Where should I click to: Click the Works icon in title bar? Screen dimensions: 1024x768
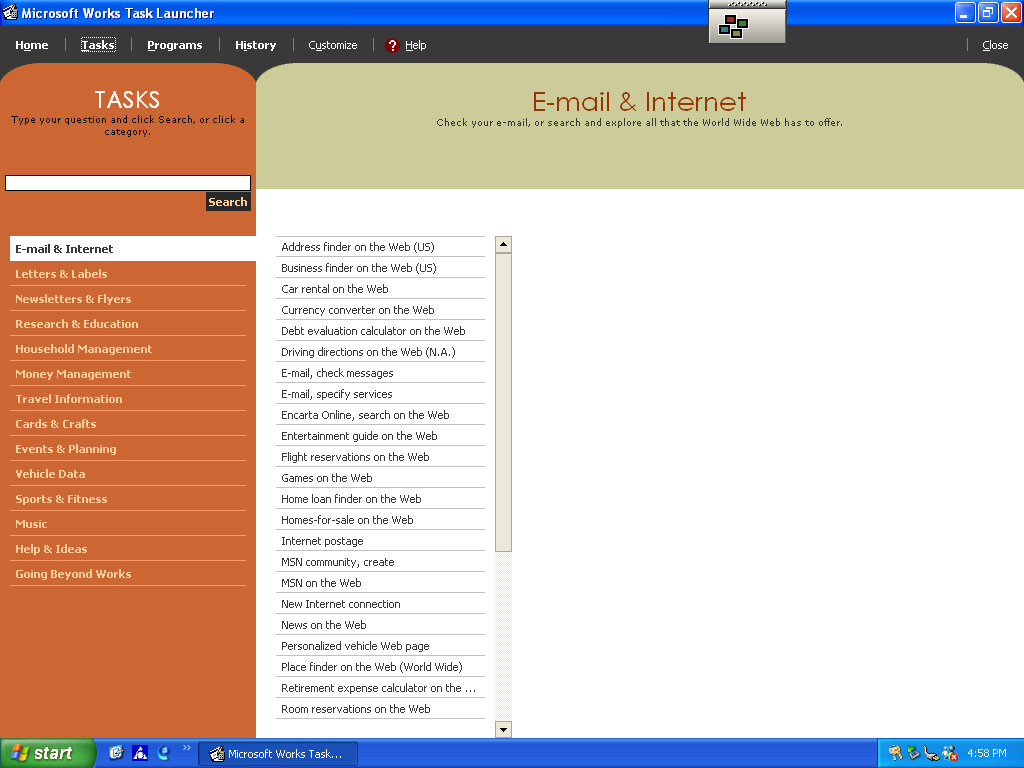point(10,13)
